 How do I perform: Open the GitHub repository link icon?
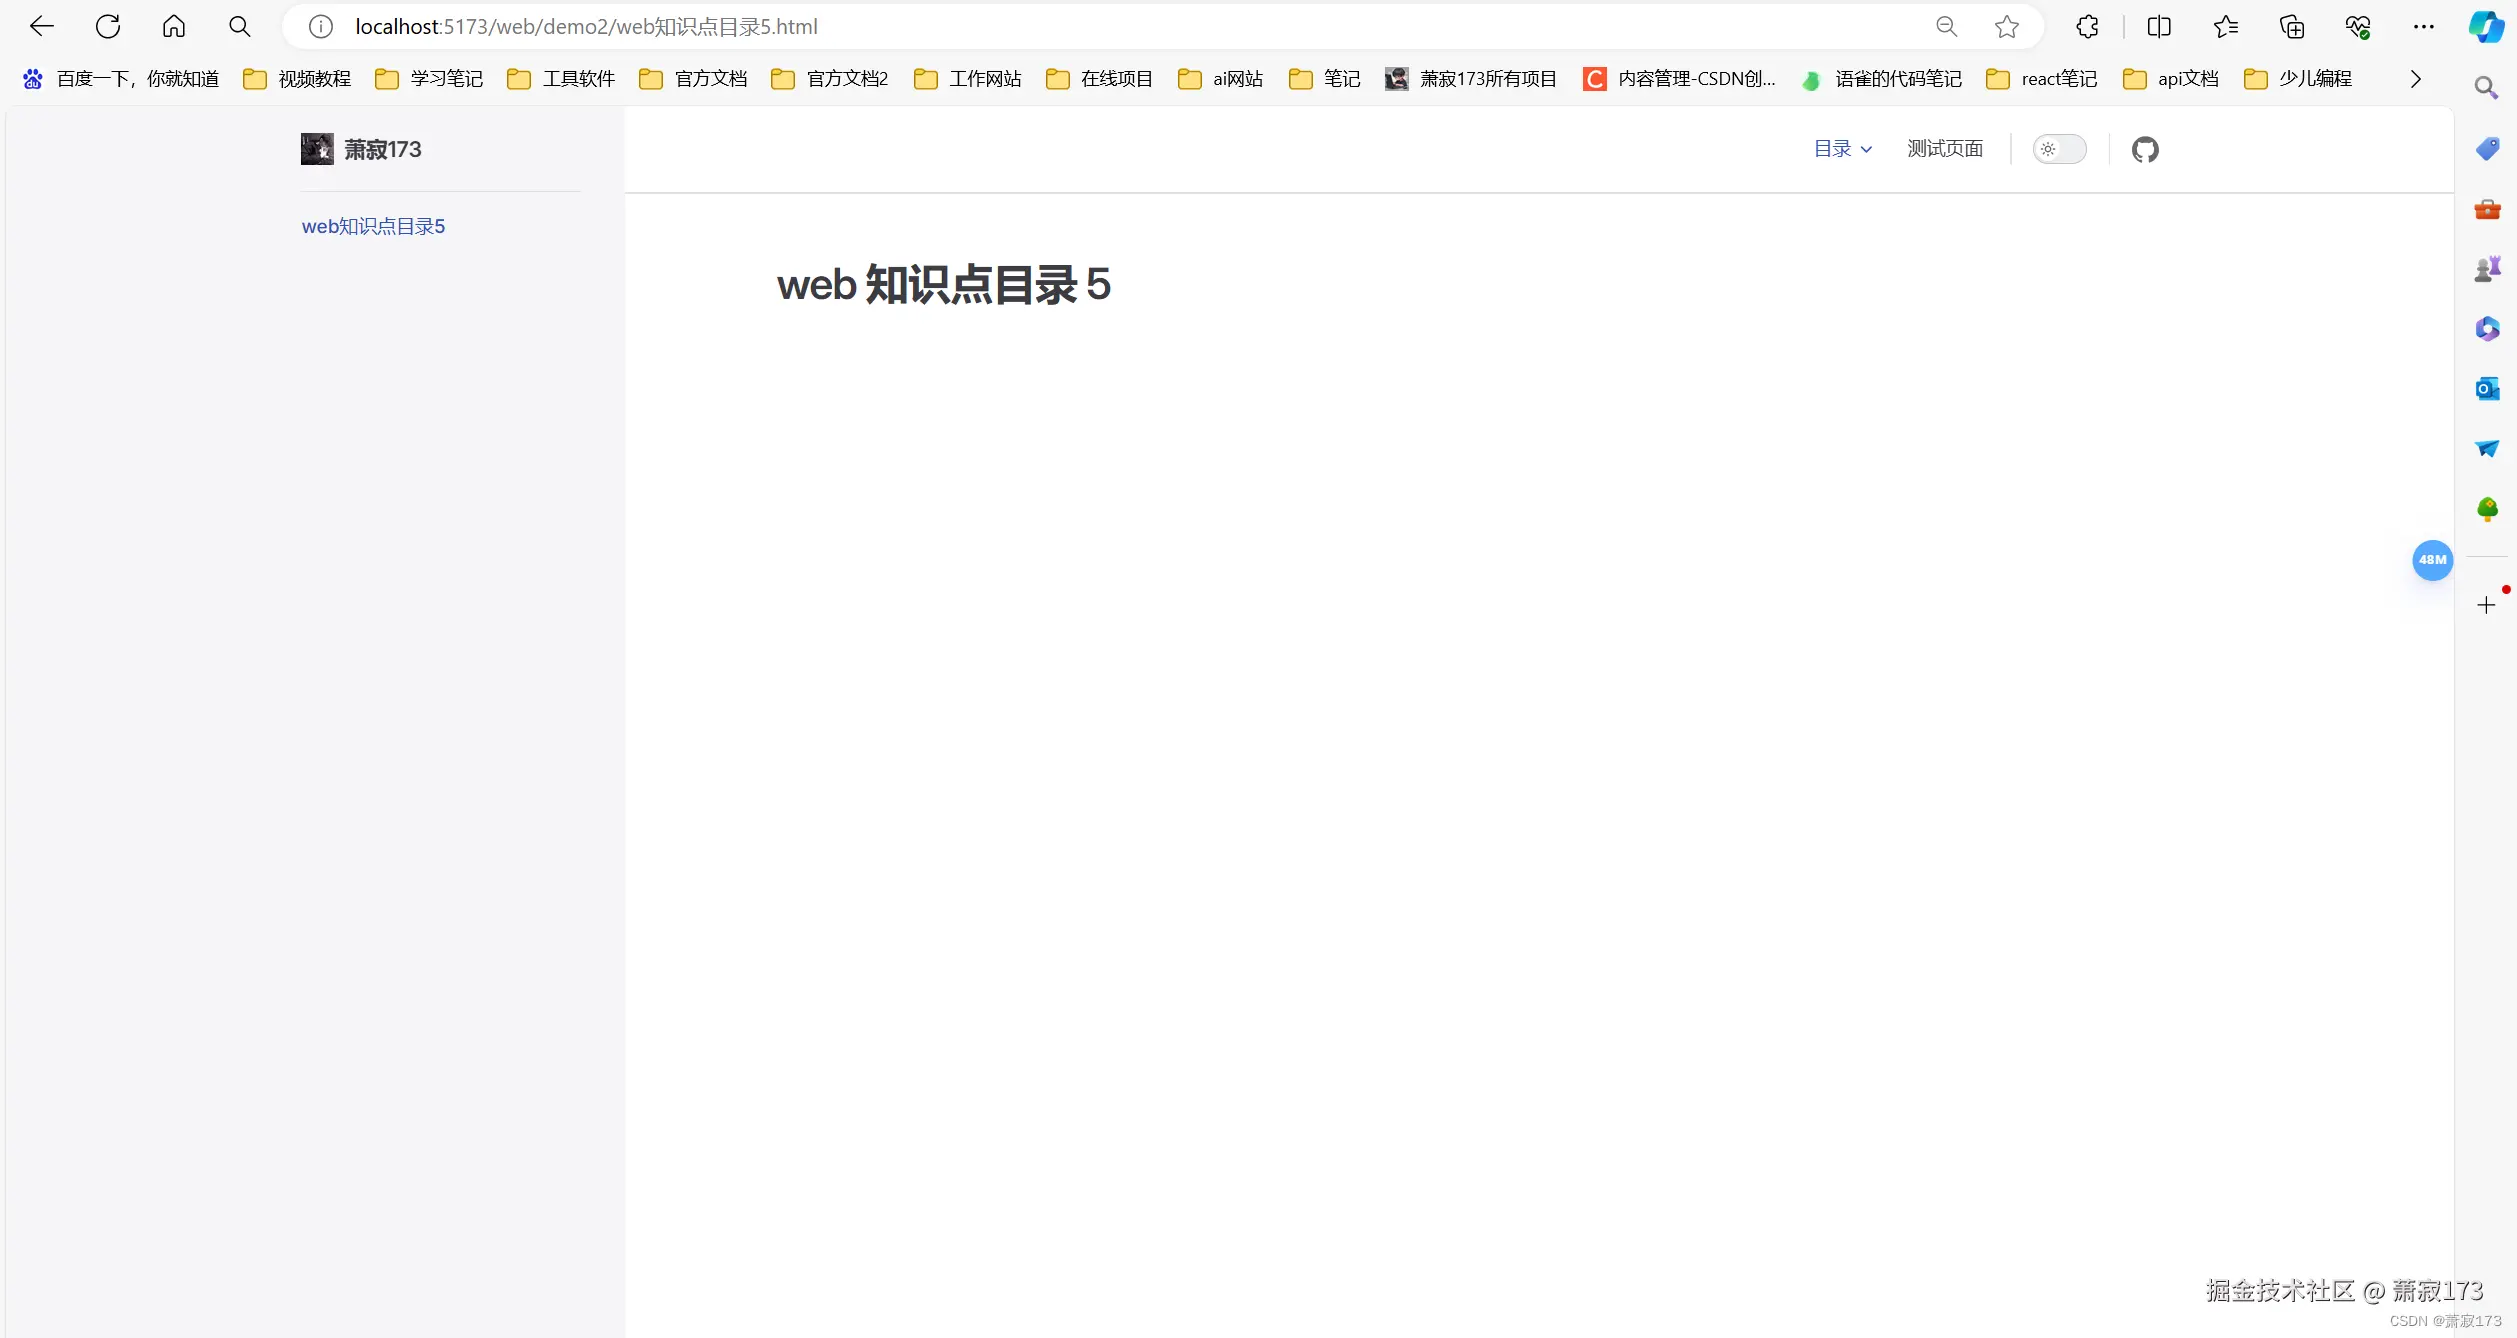2146,149
